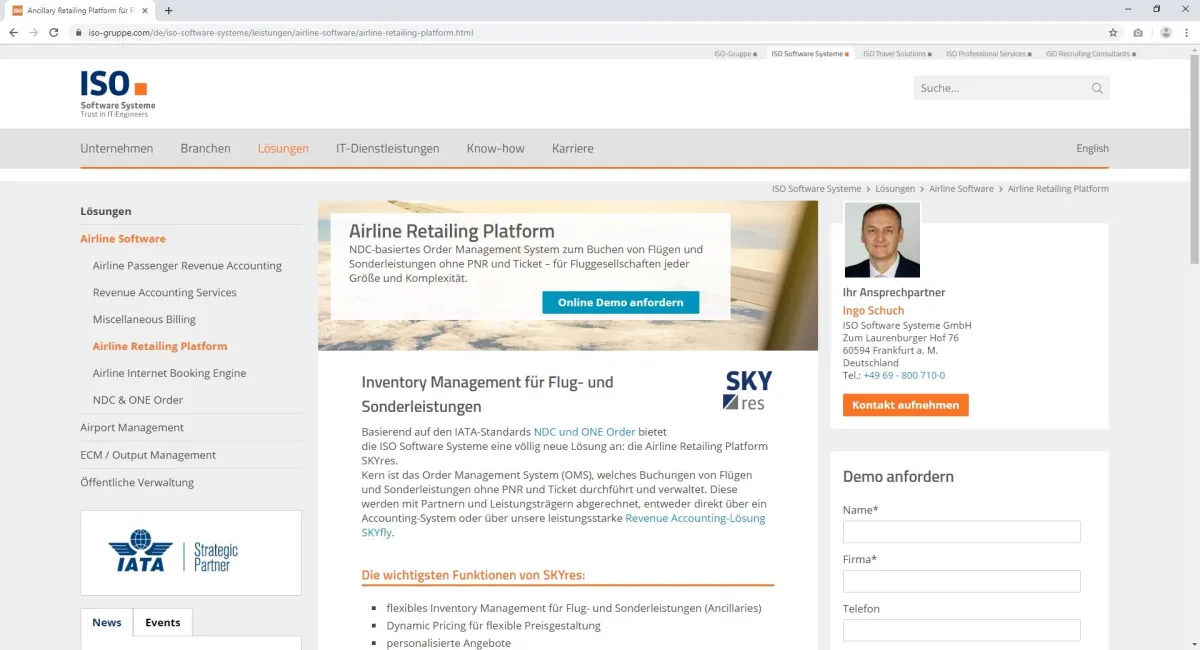Screen dimensions: 1200x650
Task: Switch to the Events tab
Action: [162, 622]
